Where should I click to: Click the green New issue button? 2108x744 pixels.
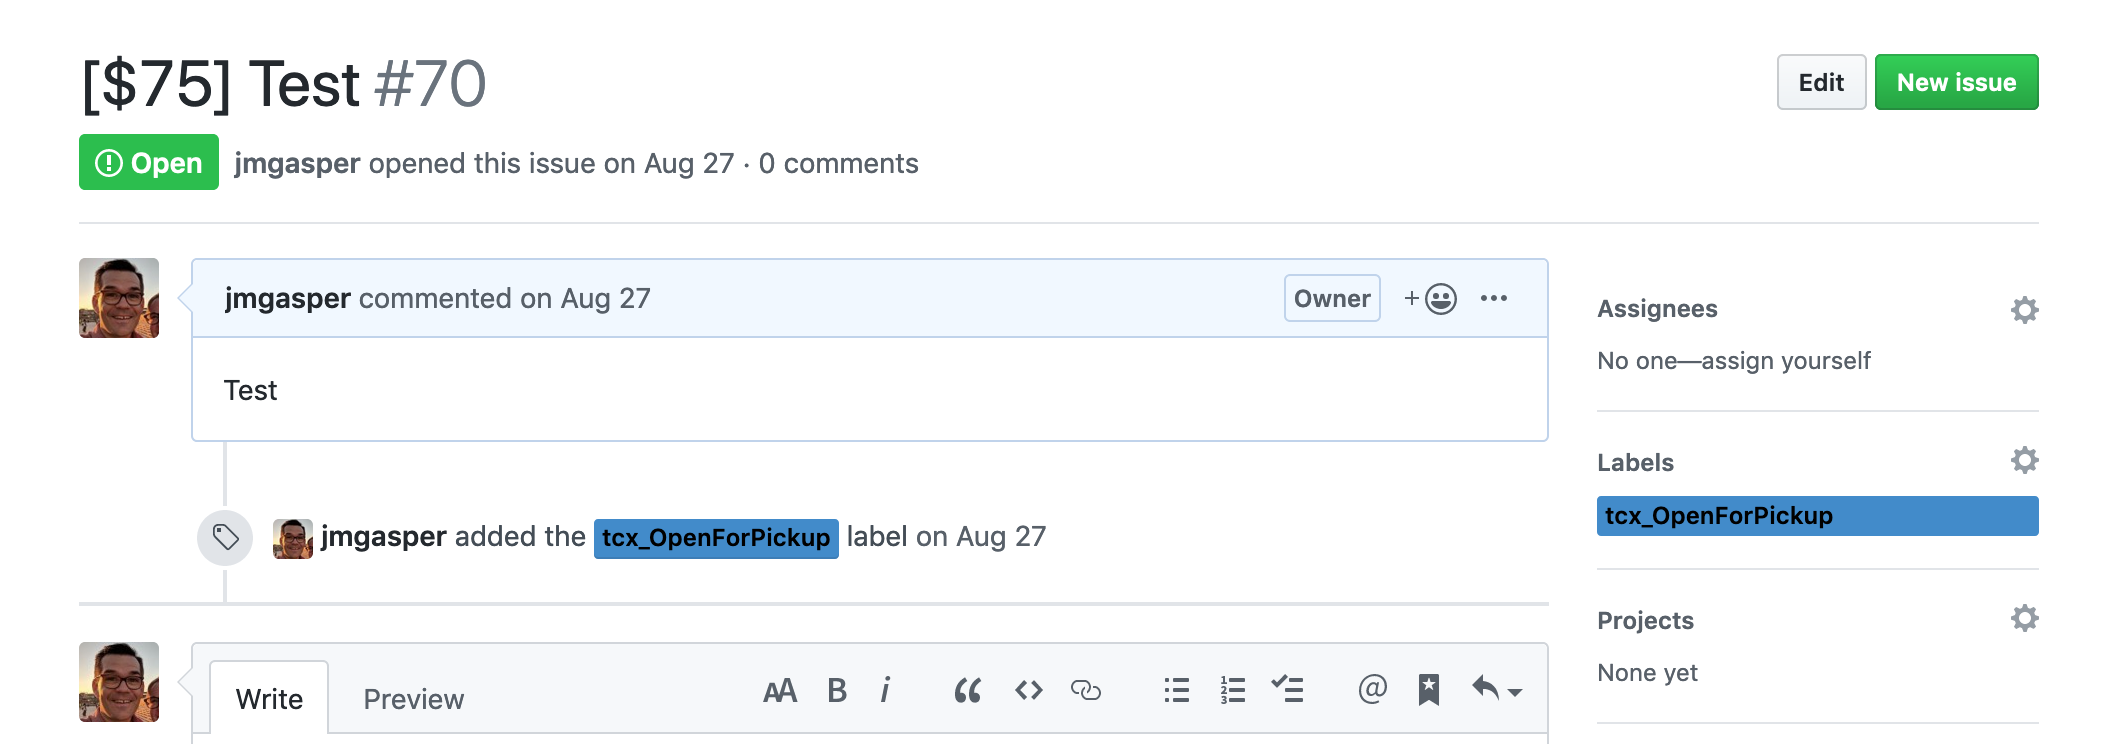(1956, 82)
